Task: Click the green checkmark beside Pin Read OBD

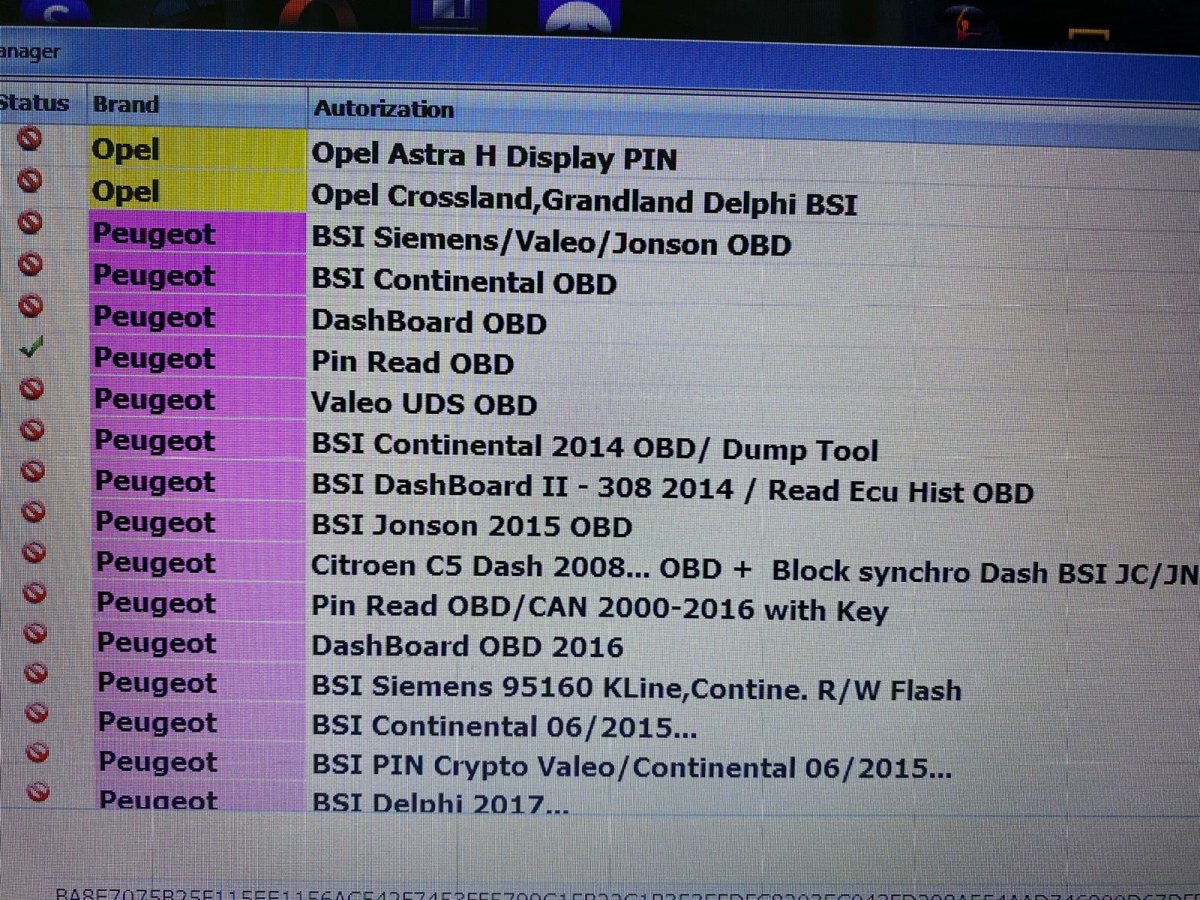Action: 31,348
